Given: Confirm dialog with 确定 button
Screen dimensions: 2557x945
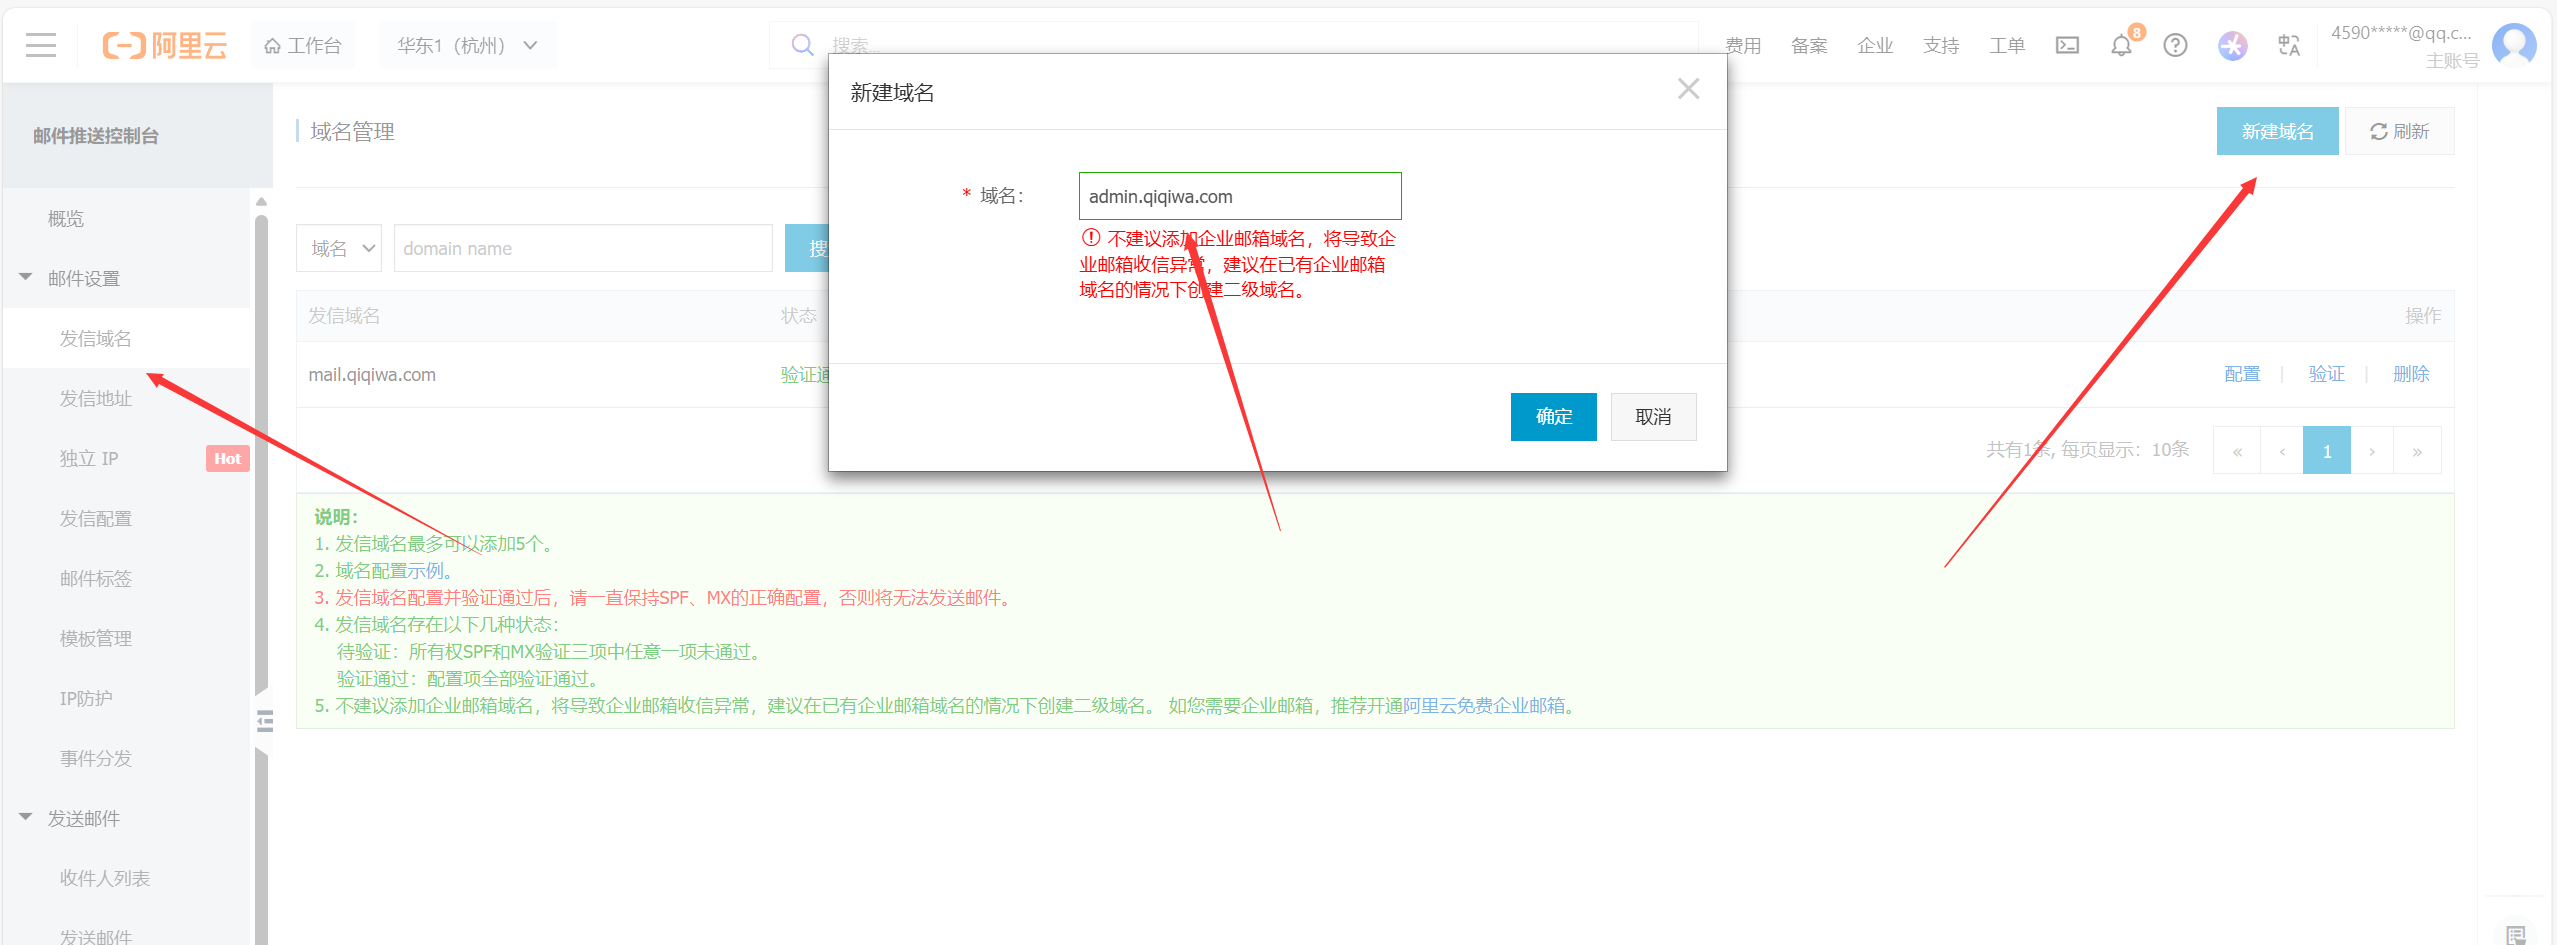Looking at the screenshot, I should pos(1553,417).
